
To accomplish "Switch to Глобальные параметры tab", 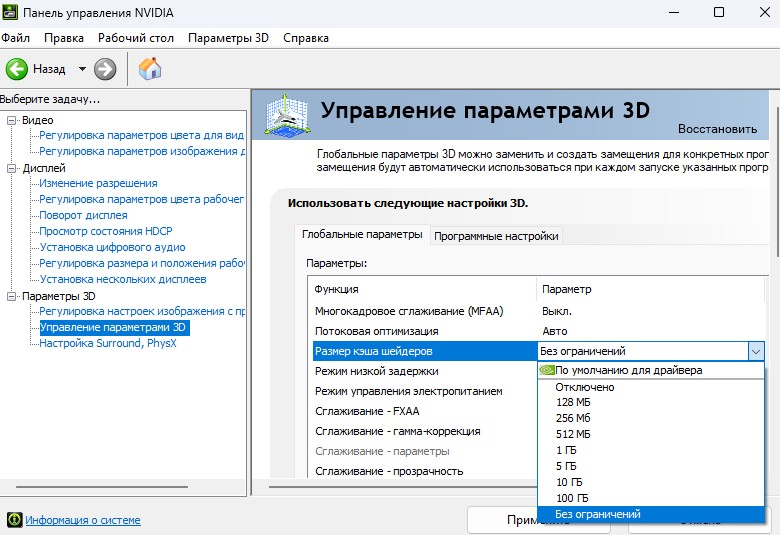I will [362, 234].
